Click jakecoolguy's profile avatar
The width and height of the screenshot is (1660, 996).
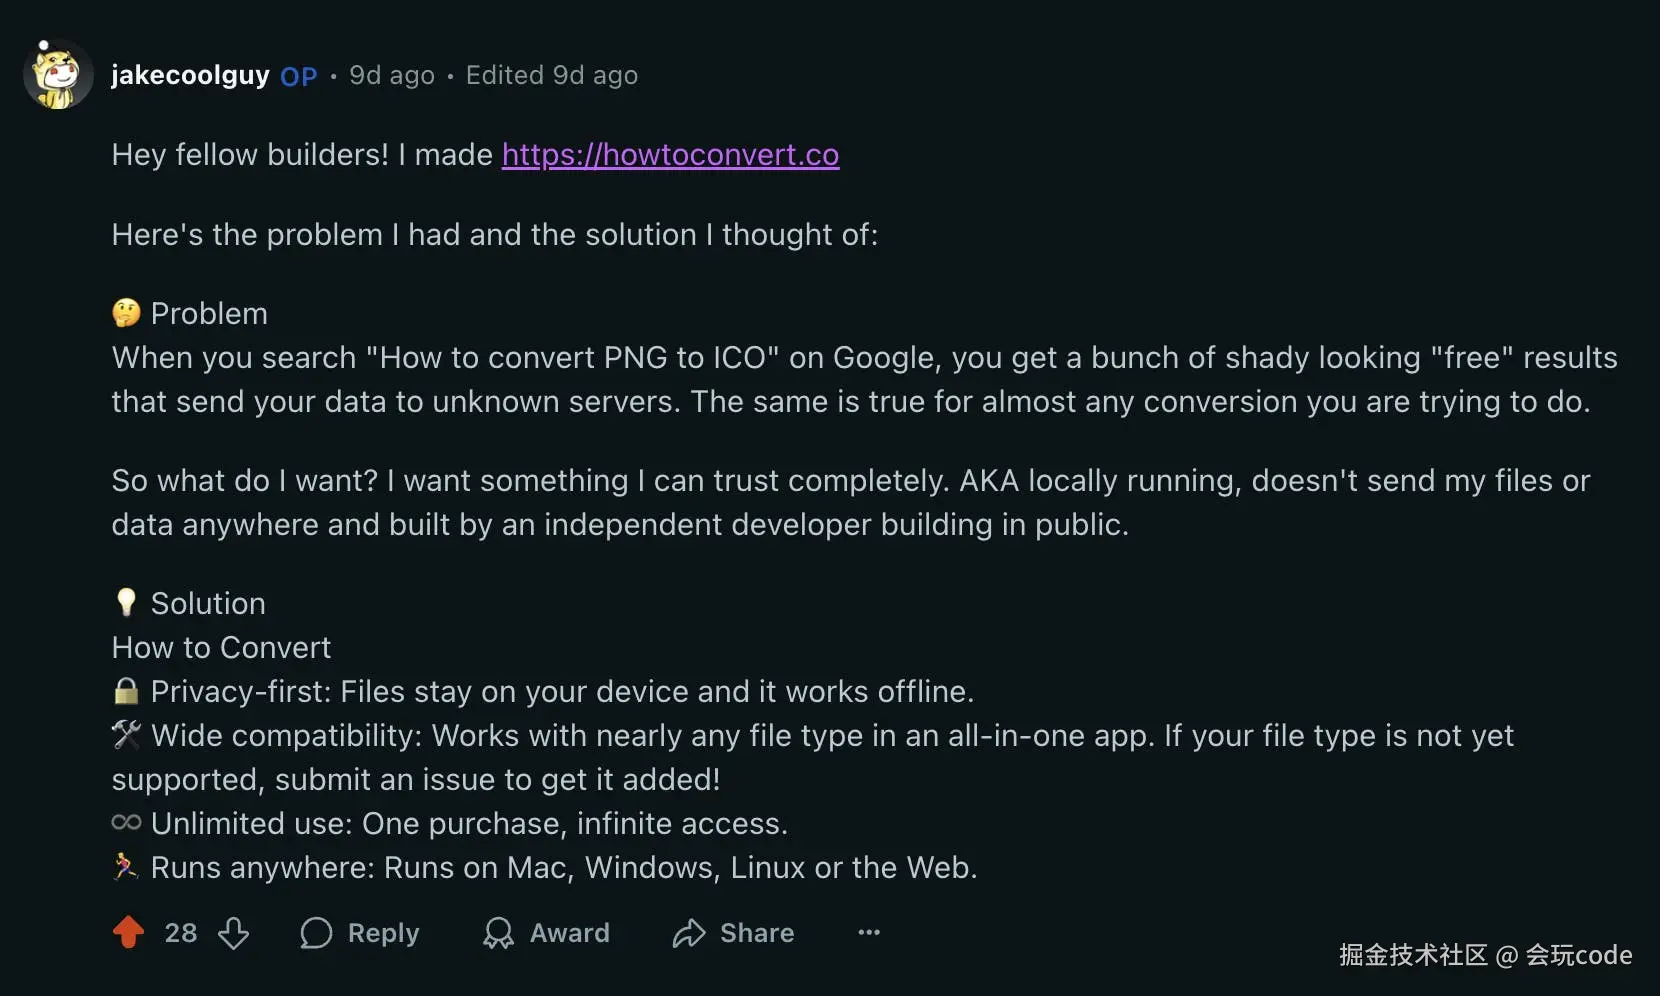[x=57, y=74]
